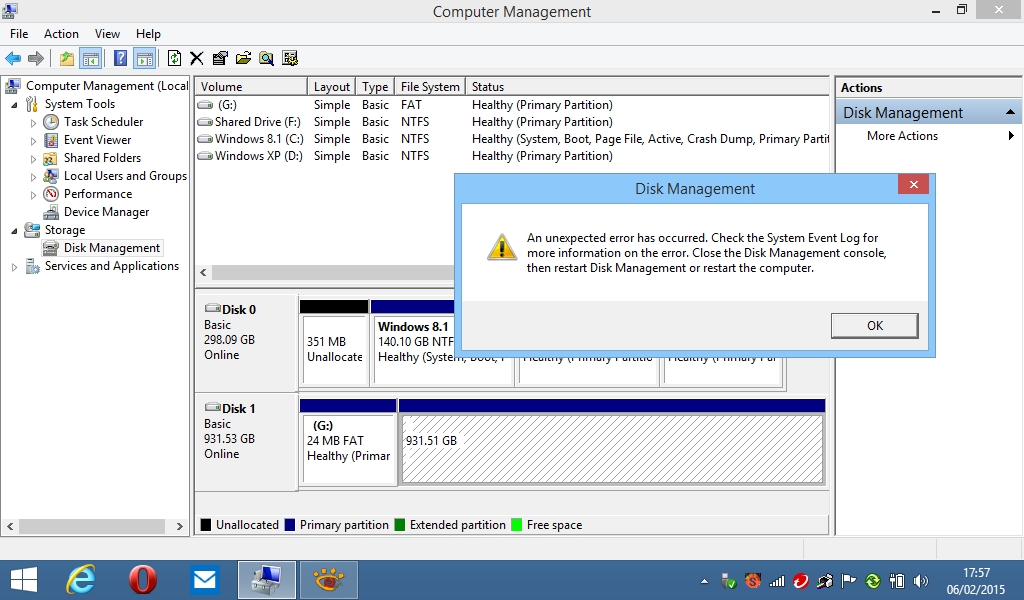The width and height of the screenshot is (1024, 600).
Task: Select the Windows 8.1 (C:) volume row
Action: point(513,139)
